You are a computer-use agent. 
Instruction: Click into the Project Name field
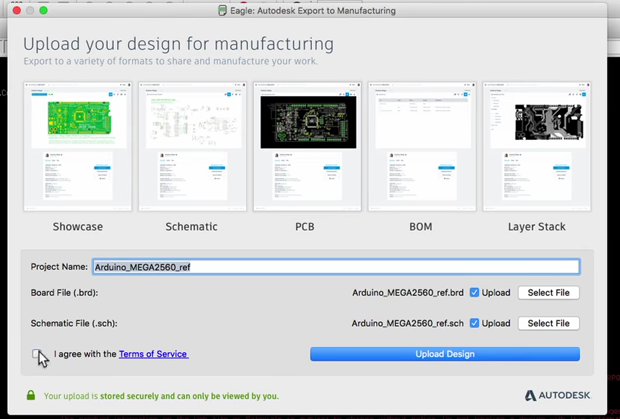(336, 267)
